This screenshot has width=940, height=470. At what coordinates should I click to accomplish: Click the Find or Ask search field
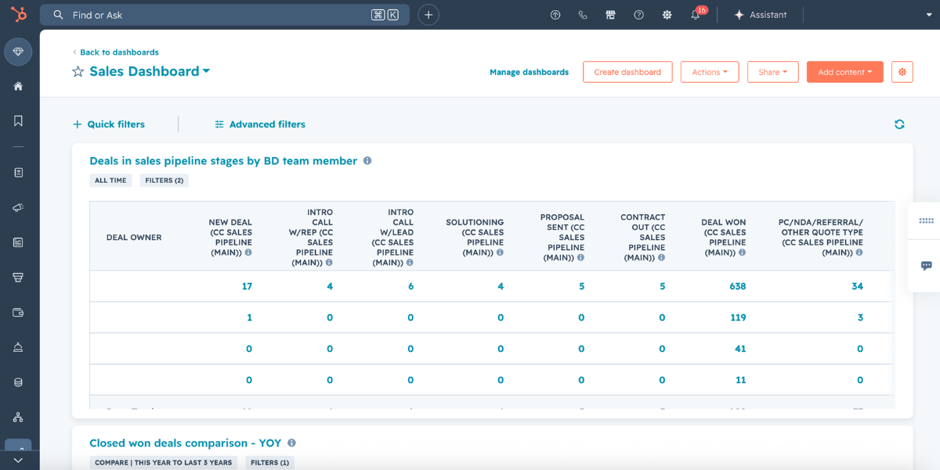click(225, 15)
